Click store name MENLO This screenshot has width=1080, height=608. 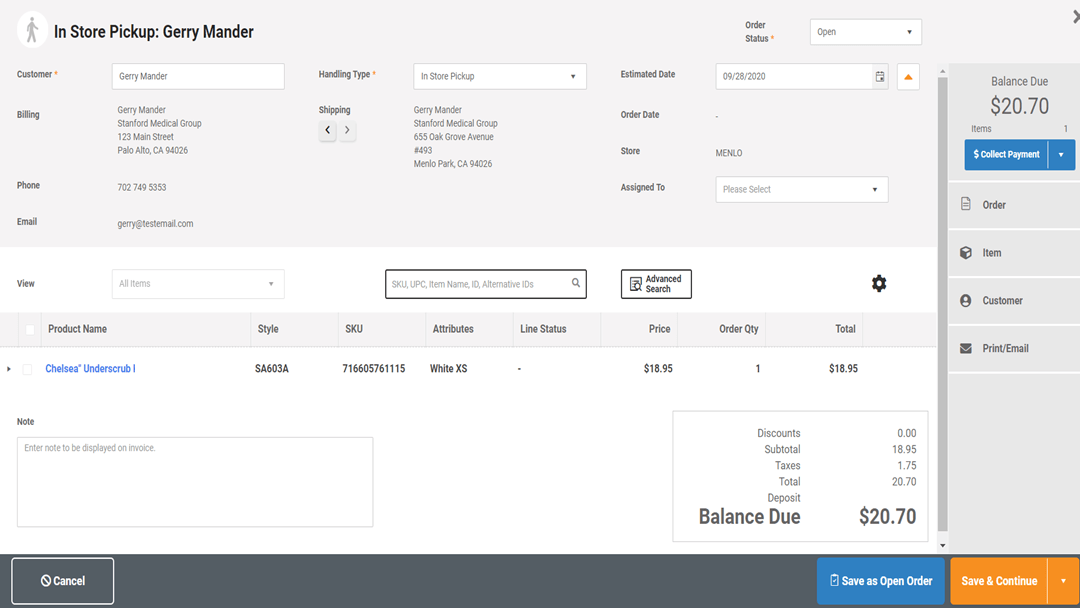tap(729, 153)
